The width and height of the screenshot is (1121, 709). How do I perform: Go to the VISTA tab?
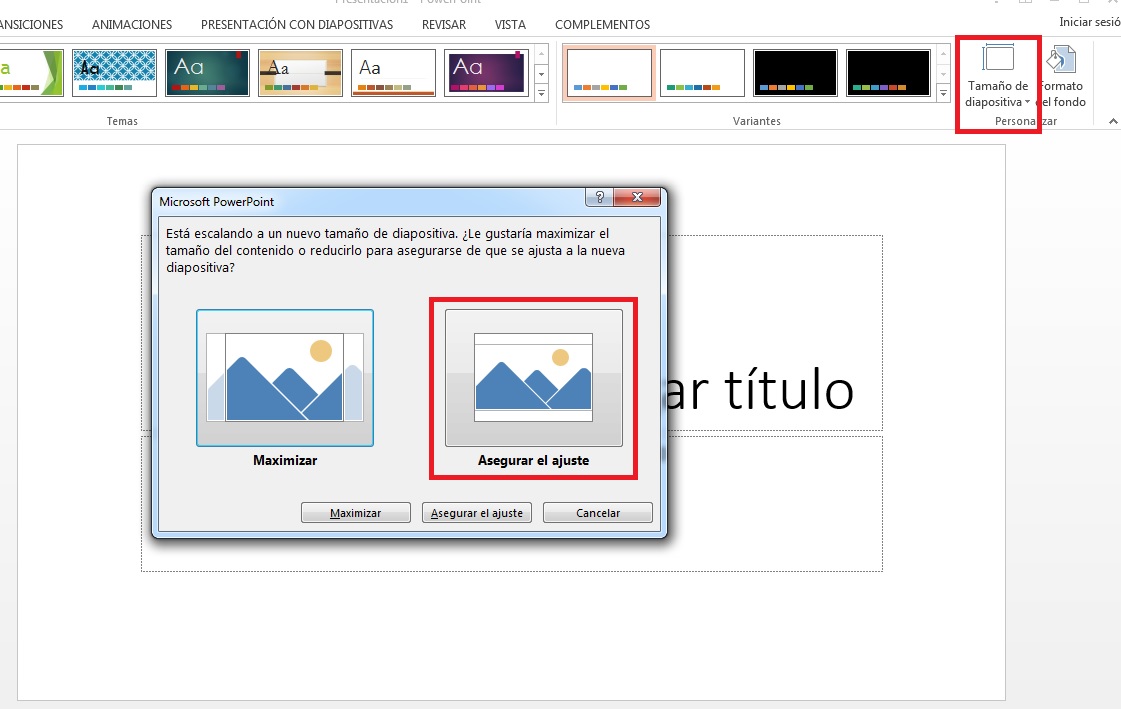click(x=510, y=24)
